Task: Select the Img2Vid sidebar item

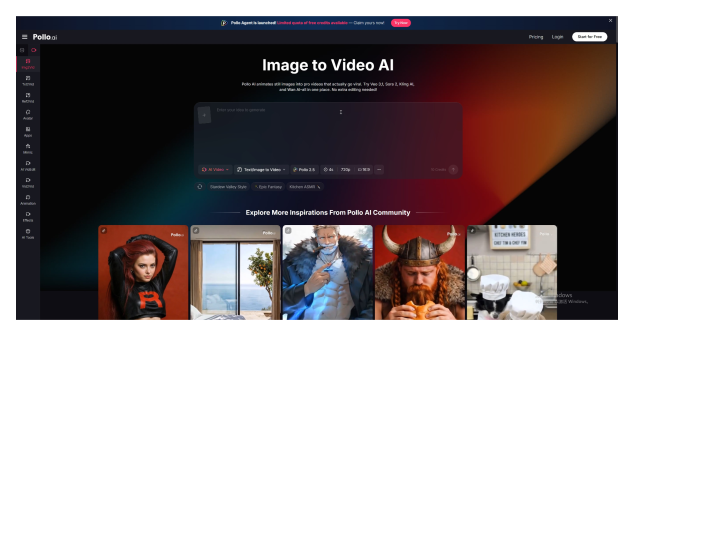Action: pyautogui.click(x=28, y=64)
